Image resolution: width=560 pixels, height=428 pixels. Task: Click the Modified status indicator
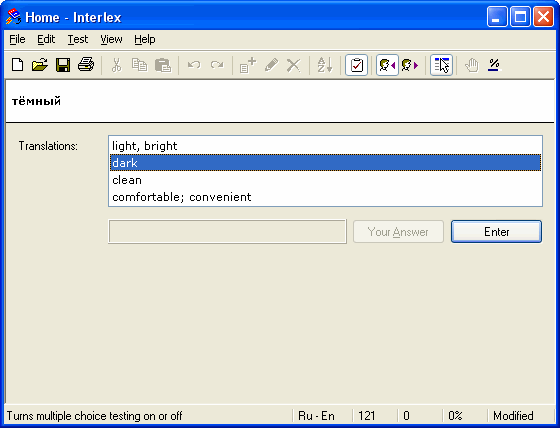(513, 416)
